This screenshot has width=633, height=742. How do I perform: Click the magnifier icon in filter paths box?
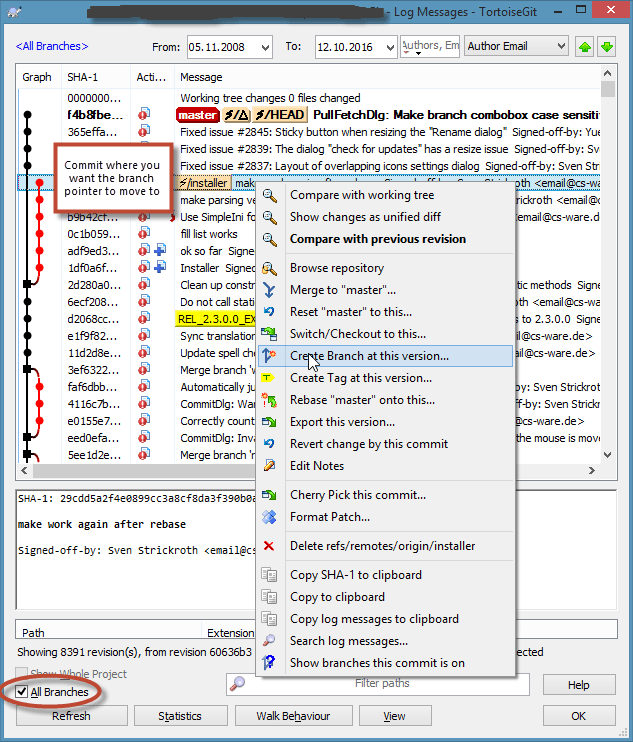click(x=237, y=683)
